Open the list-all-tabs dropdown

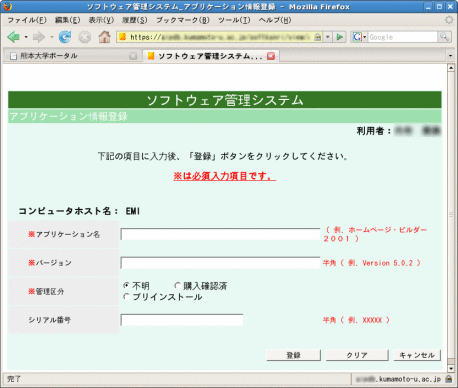point(450,56)
